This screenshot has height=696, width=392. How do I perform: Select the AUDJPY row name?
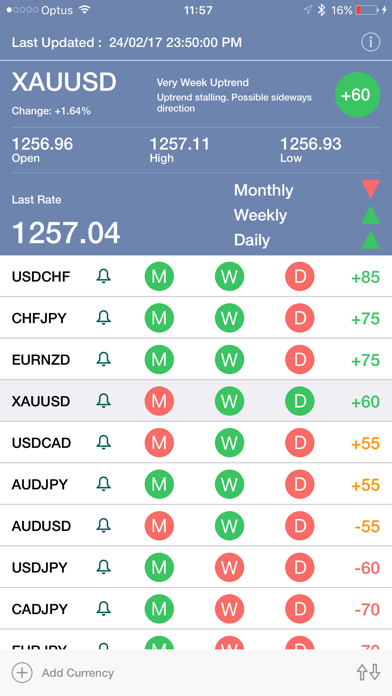(x=40, y=484)
